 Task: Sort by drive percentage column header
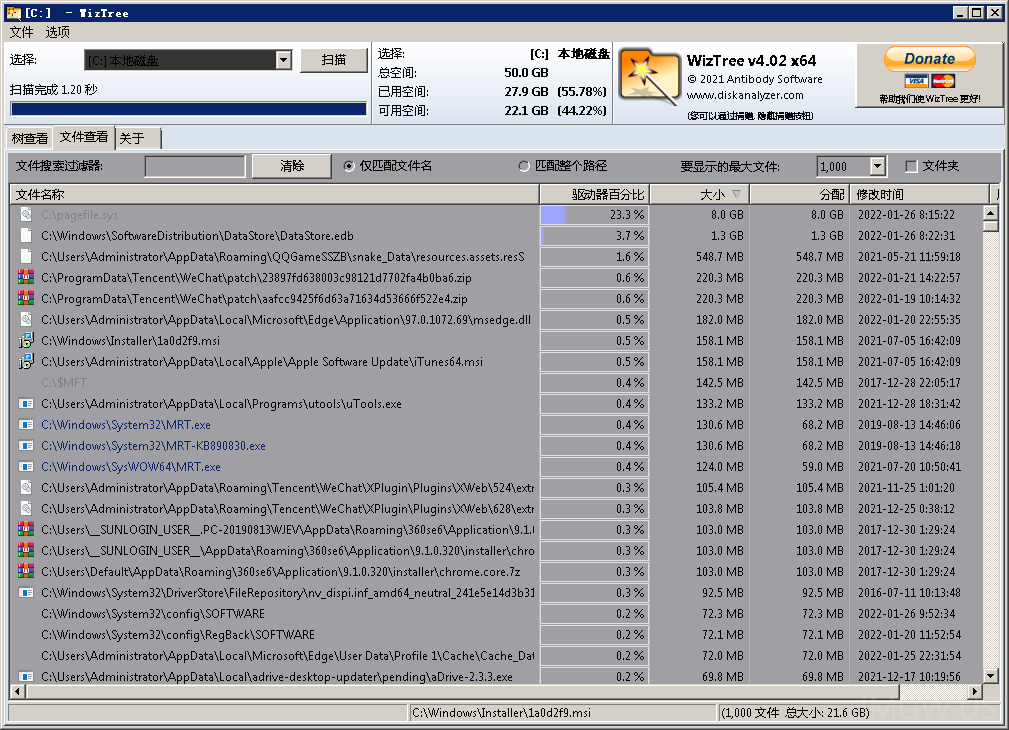point(594,194)
